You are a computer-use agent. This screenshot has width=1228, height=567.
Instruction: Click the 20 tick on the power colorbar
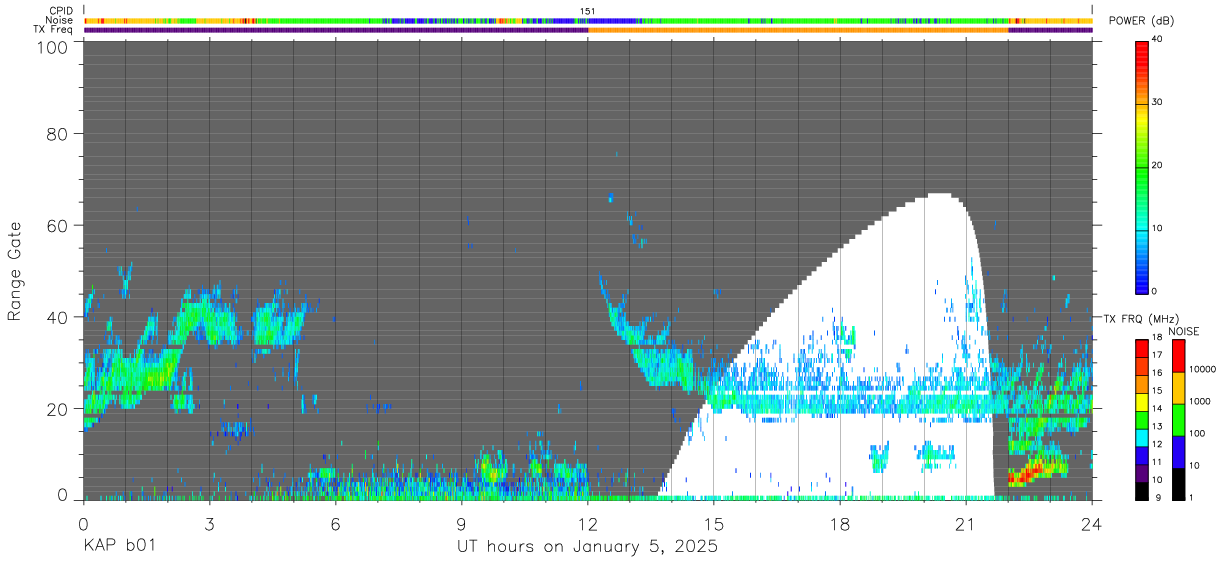point(1156,166)
